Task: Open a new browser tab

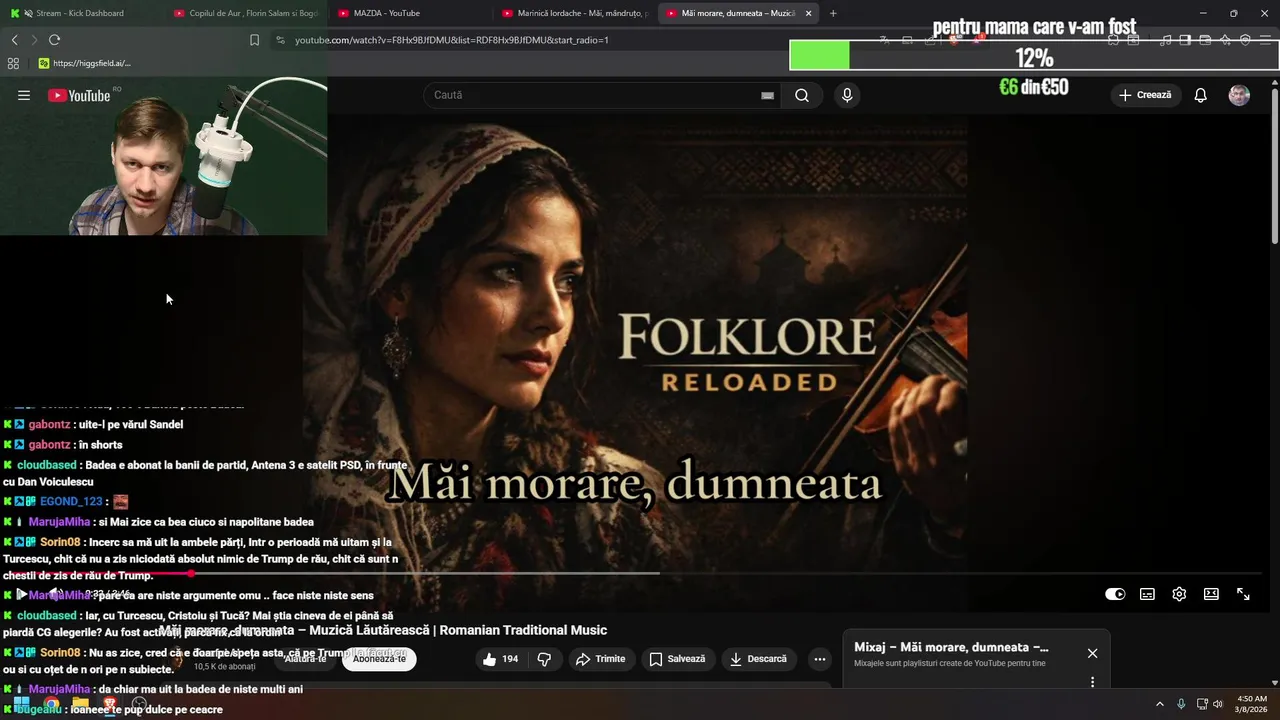Action: click(x=833, y=13)
